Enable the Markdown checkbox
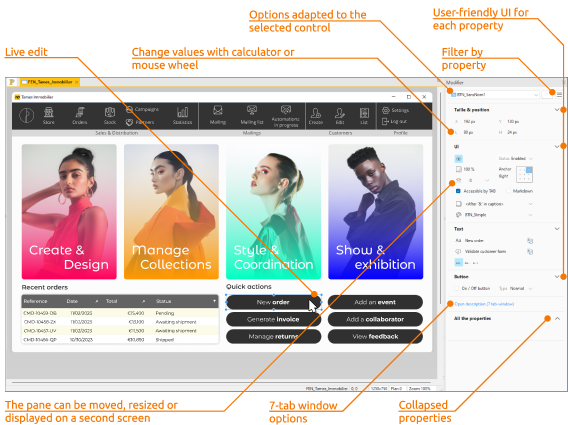Viewport: 568px width, 425px height. (x=508, y=191)
